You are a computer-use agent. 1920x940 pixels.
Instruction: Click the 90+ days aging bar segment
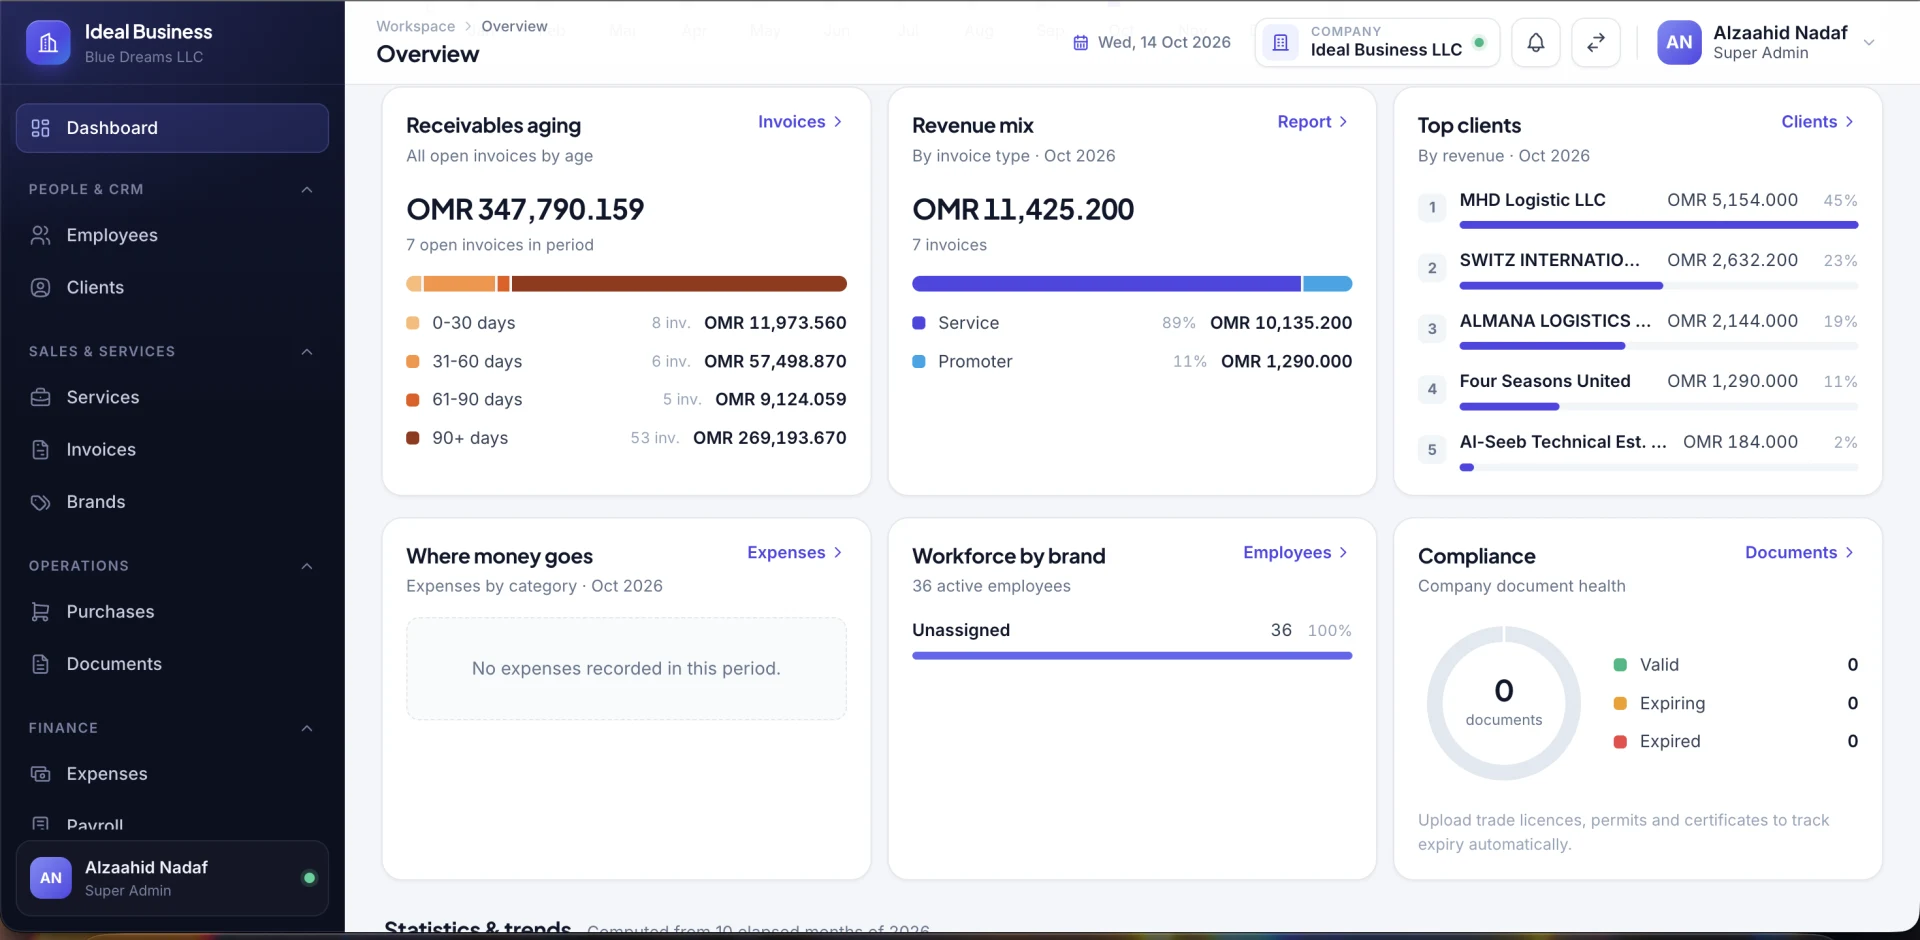pyautogui.click(x=679, y=284)
